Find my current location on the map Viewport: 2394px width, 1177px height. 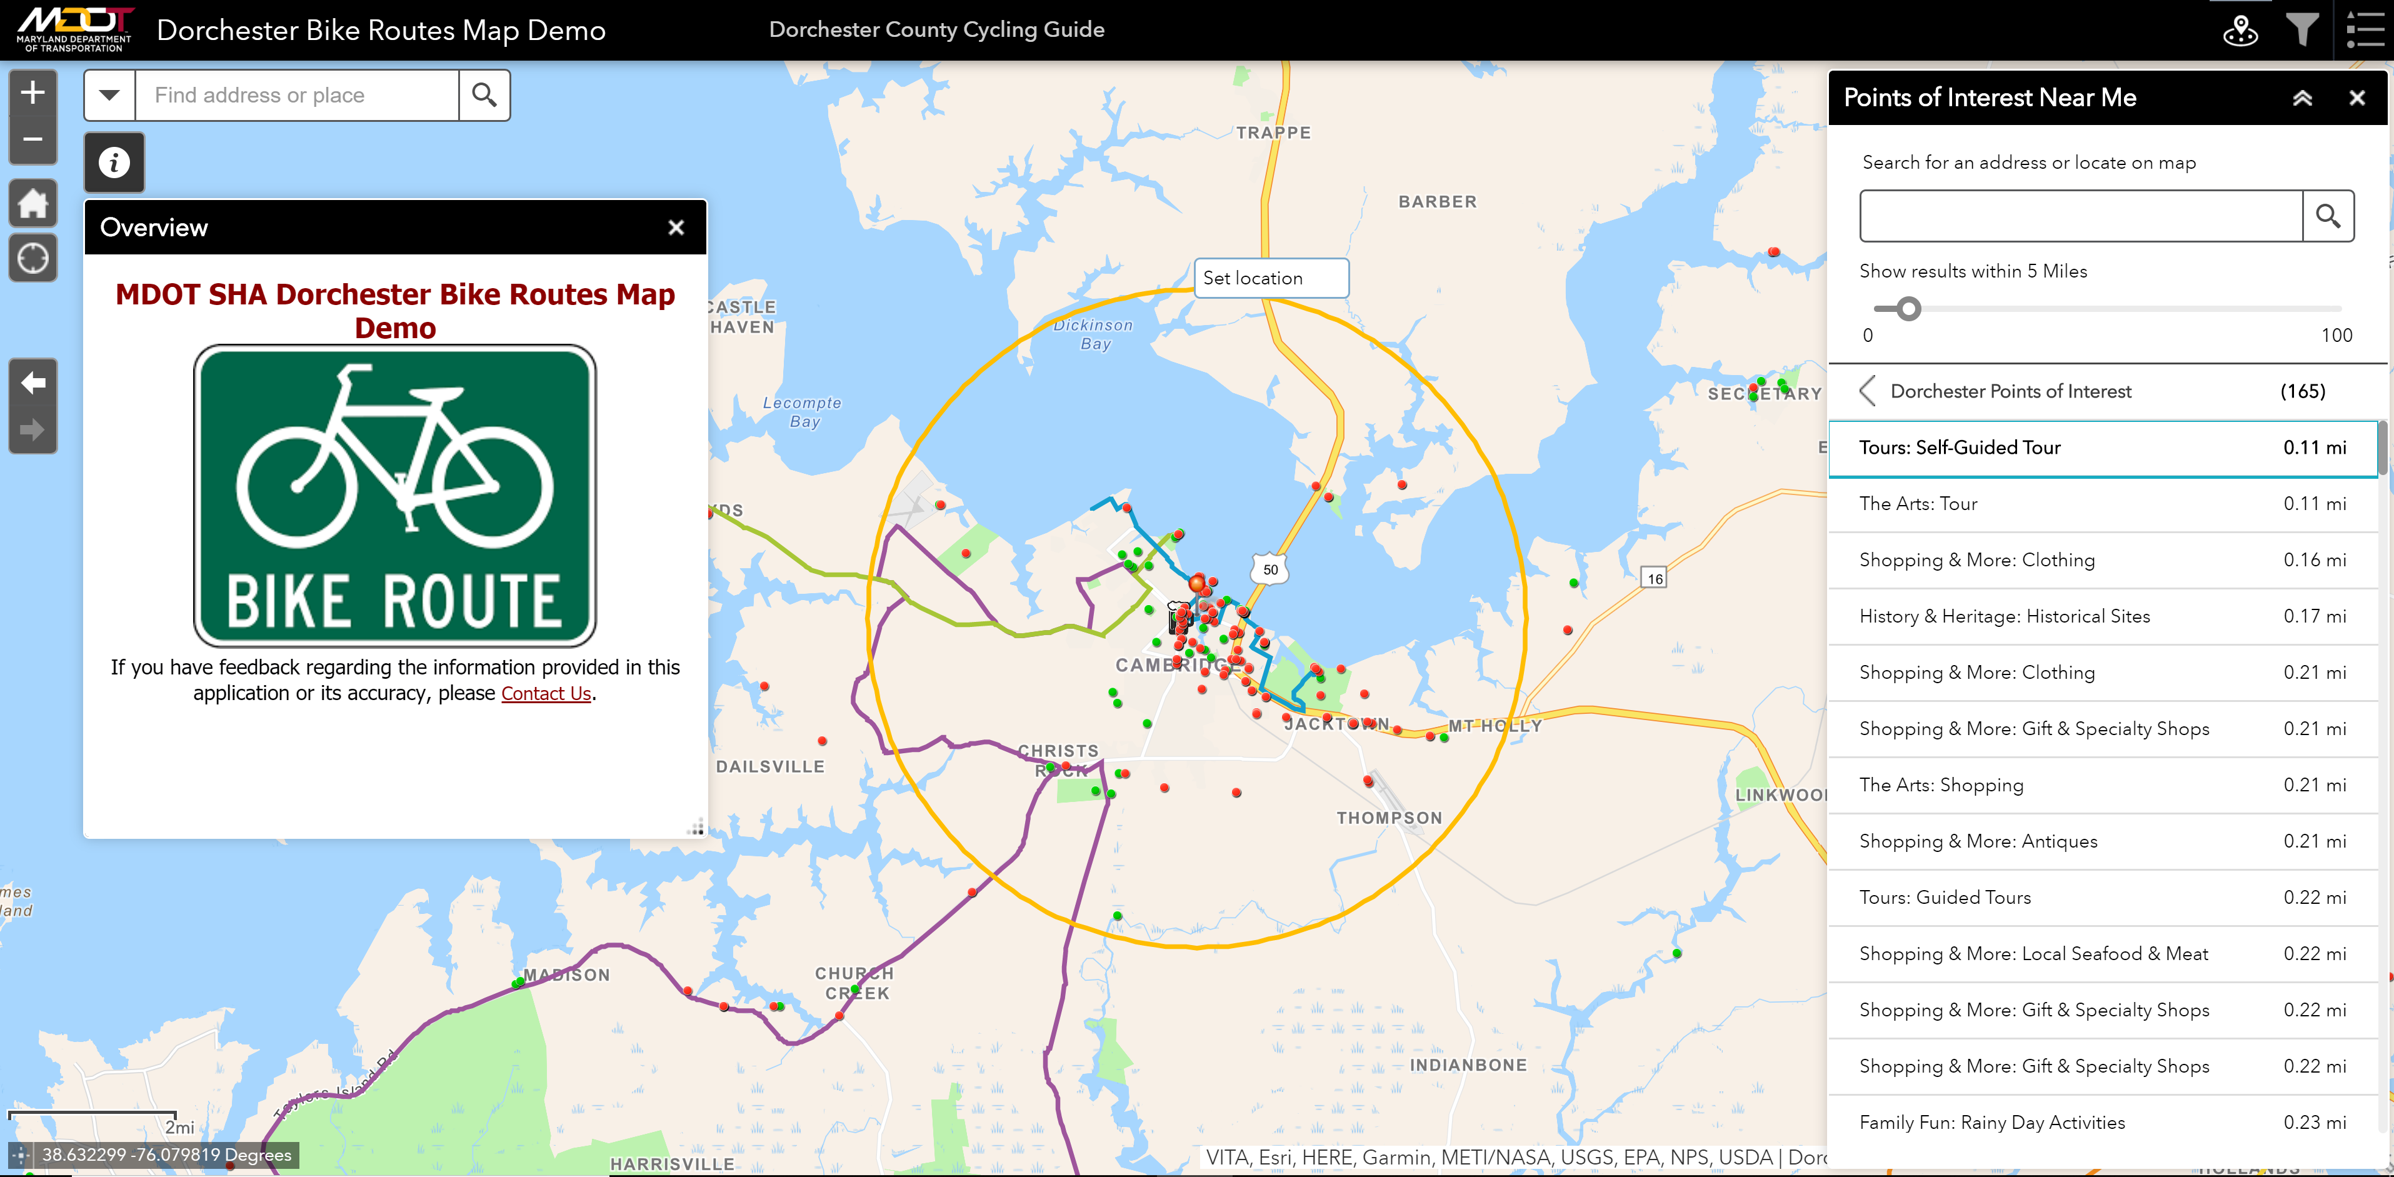33,258
